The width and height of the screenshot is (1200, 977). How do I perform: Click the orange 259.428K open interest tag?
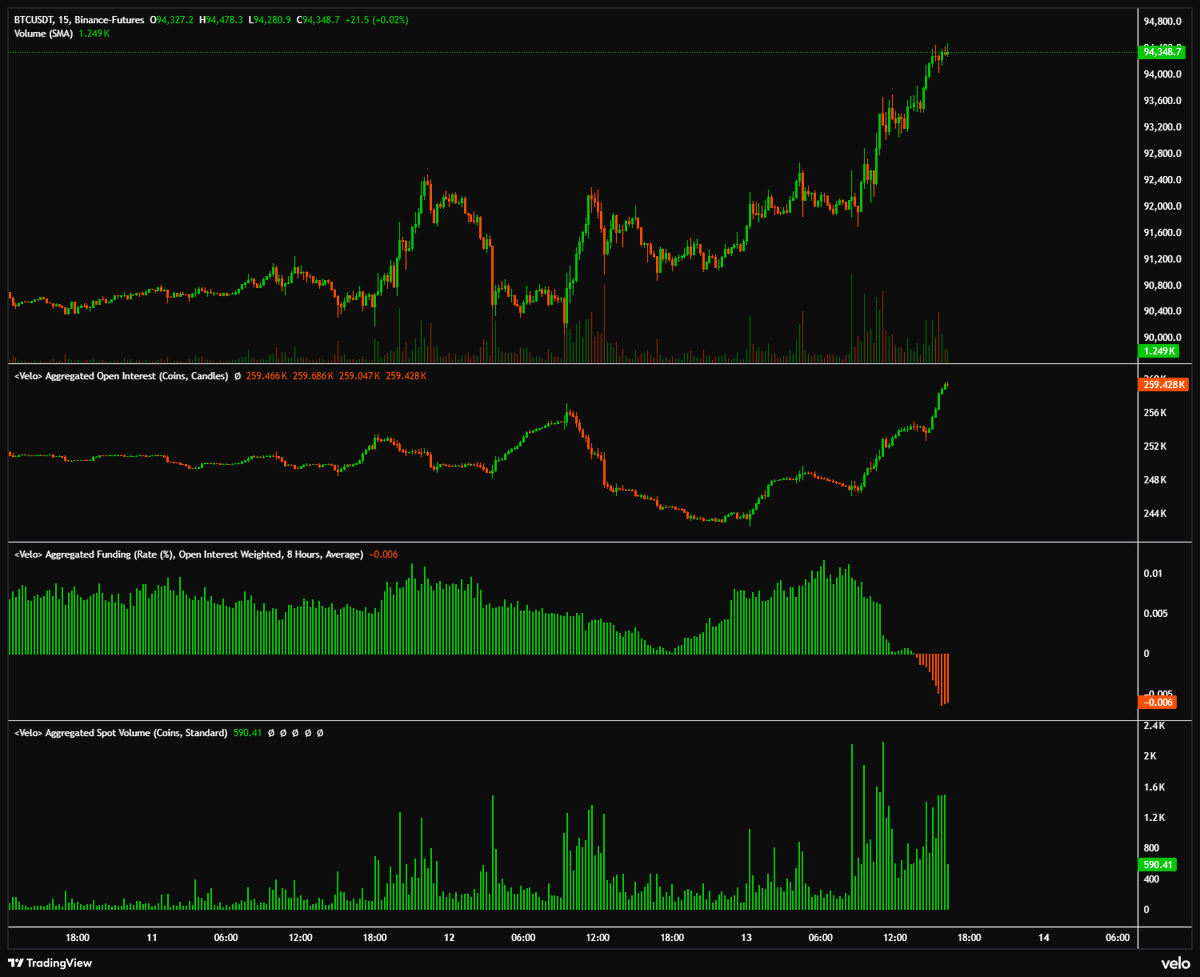[1163, 384]
